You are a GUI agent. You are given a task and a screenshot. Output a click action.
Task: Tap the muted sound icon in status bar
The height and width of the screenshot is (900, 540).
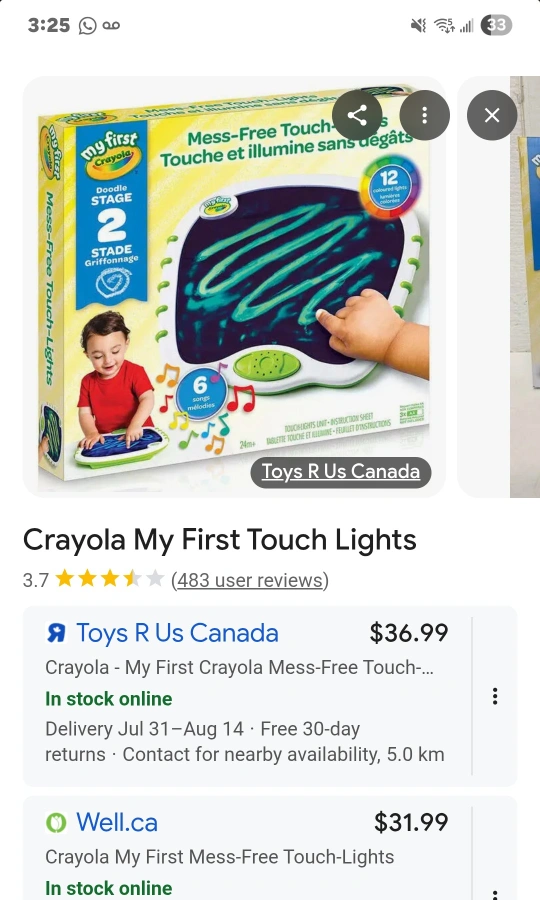[419, 25]
